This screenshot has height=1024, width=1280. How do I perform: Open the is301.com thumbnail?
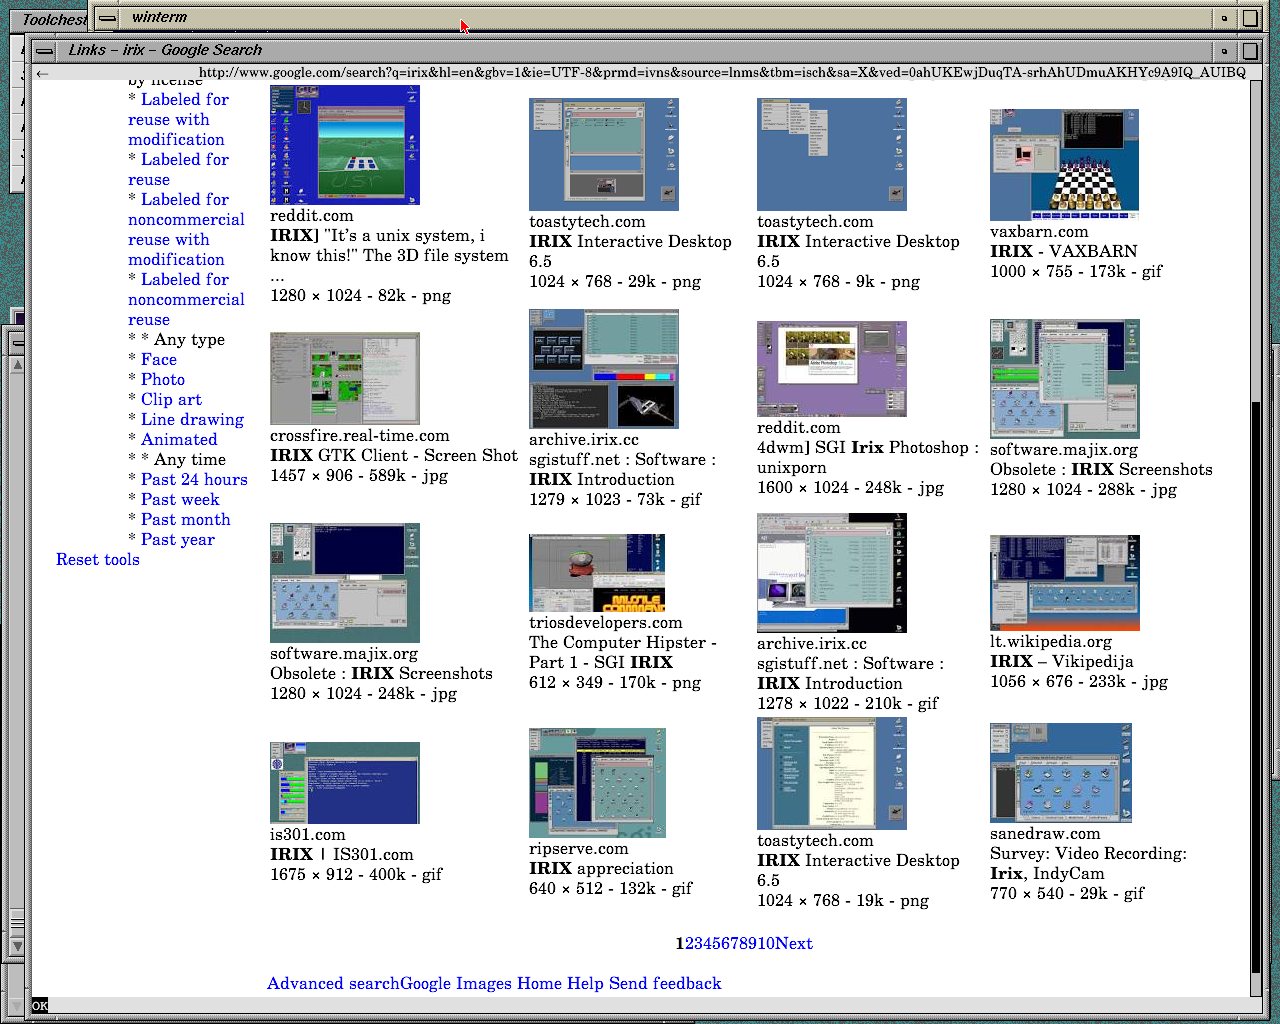[344, 783]
